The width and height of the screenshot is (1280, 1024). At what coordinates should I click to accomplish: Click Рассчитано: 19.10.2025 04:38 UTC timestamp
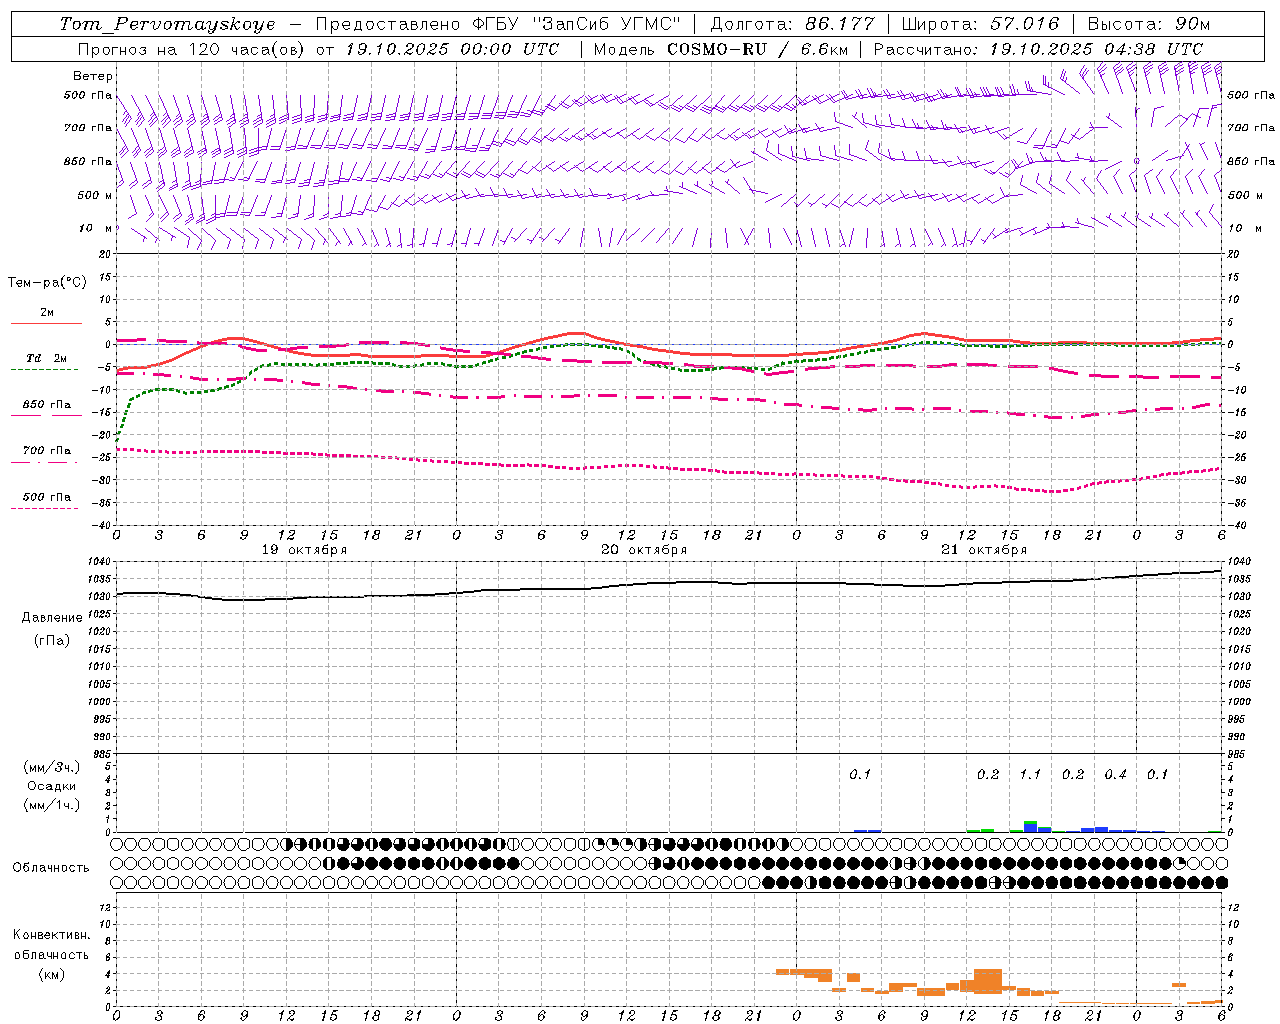click(1038, 49)
